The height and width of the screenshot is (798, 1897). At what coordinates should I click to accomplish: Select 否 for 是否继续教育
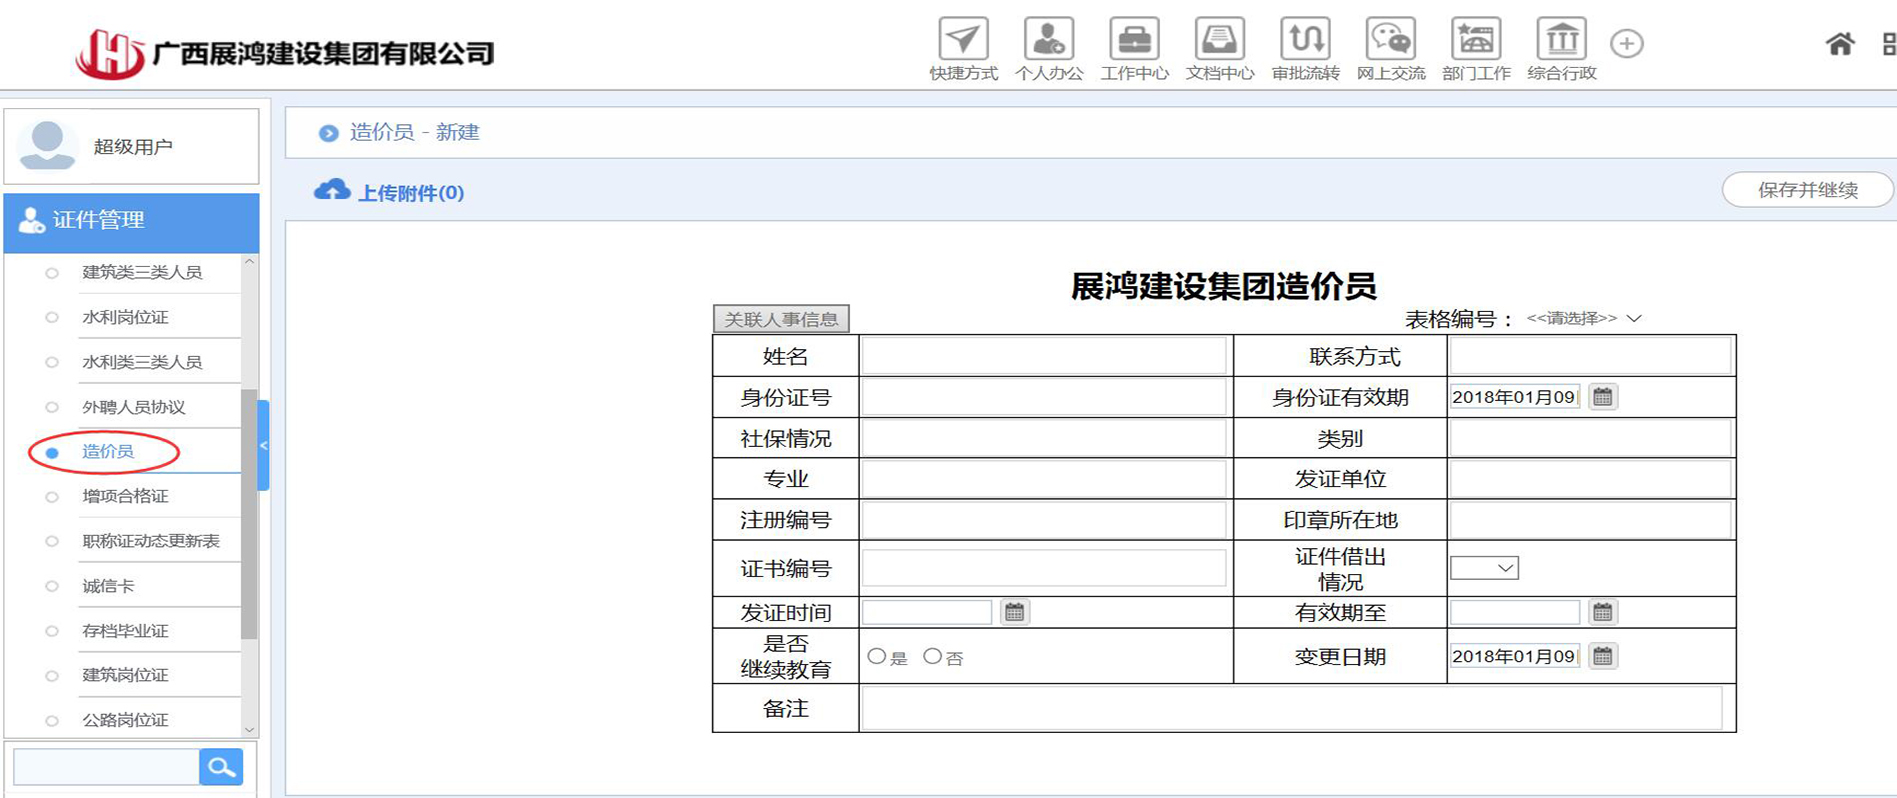click(x=932, y=656)
